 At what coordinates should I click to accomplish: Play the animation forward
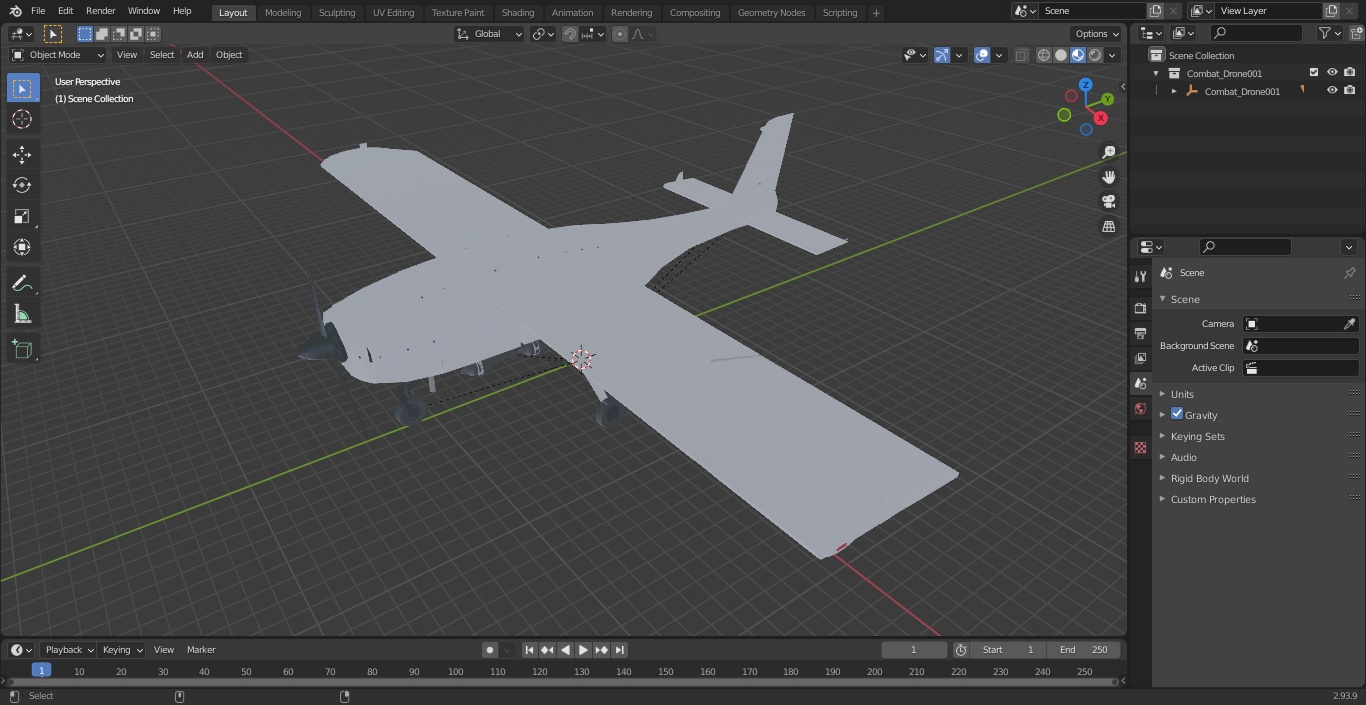pyautogui.click(x=583, y=650)
